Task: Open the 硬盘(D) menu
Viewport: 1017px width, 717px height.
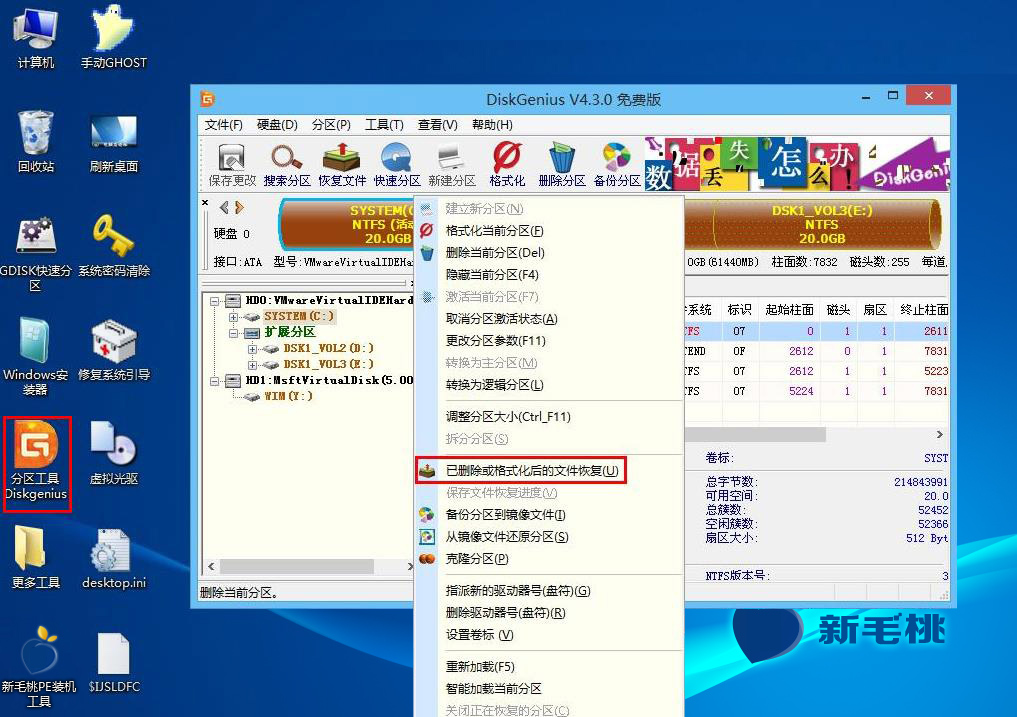Action: pyautogui.click(x=277, y=125)
